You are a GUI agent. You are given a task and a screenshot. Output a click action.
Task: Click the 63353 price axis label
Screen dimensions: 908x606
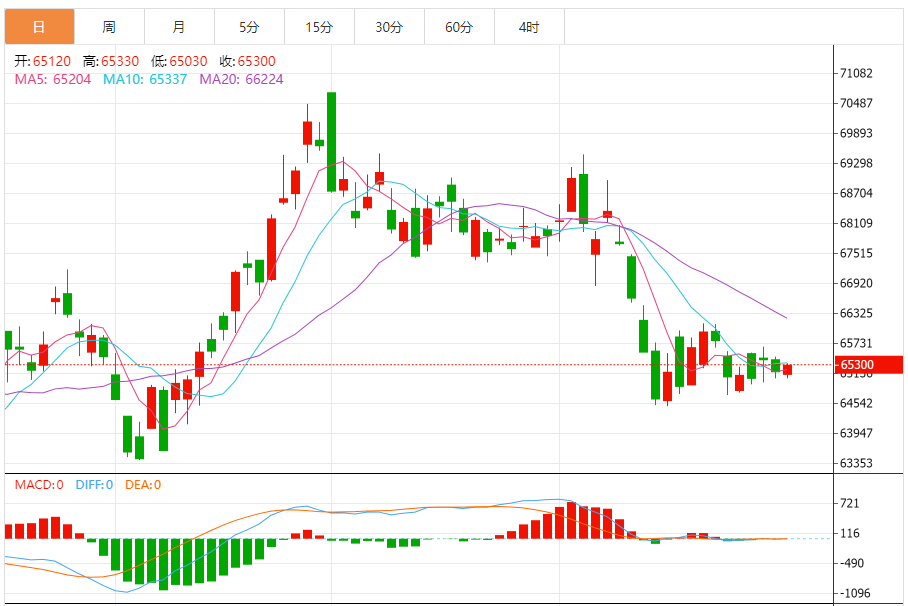tap(856, 463)
